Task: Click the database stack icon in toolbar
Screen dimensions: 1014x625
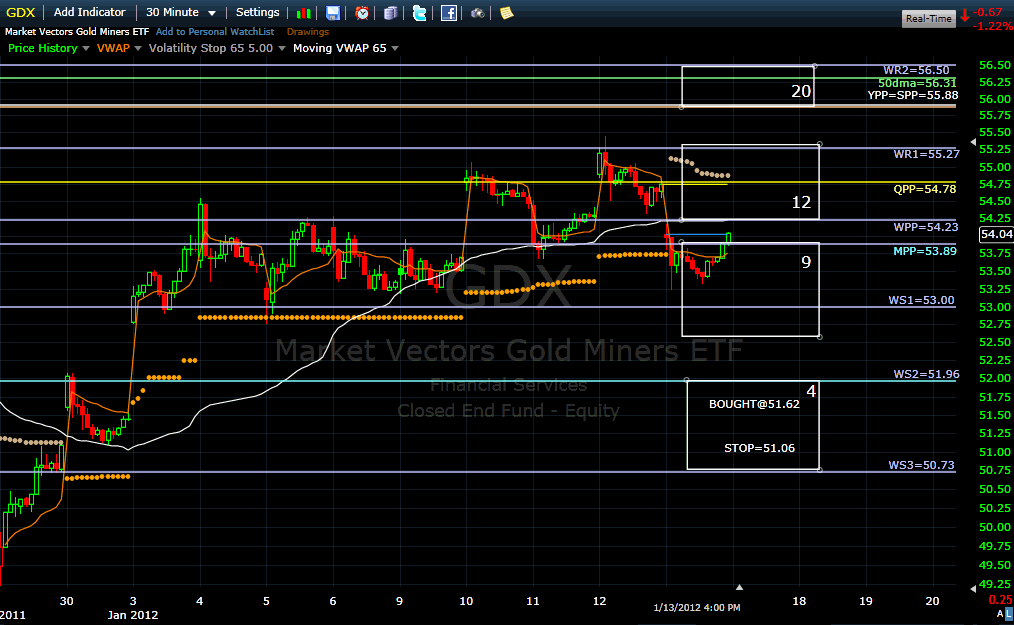Action: [x=391, y=13]
